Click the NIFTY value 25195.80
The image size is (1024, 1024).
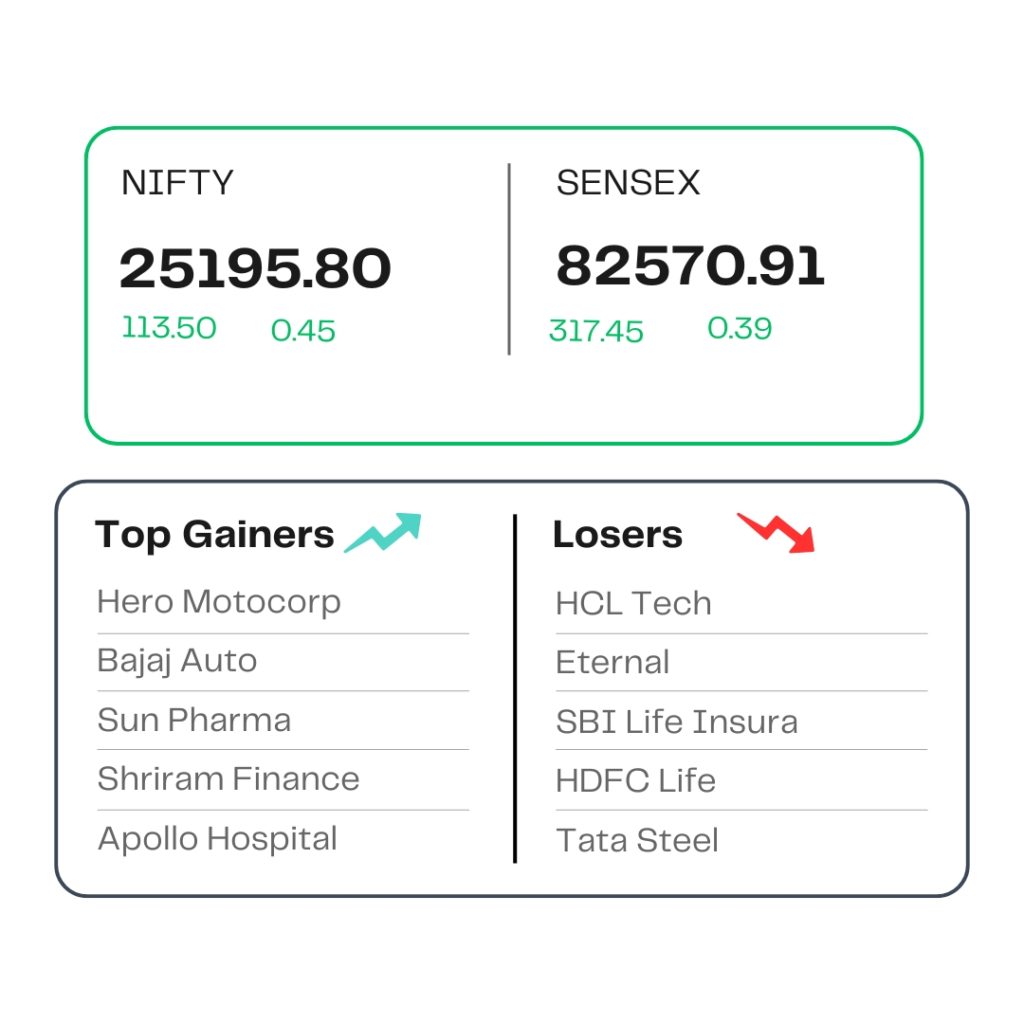[x=255, y=268]
